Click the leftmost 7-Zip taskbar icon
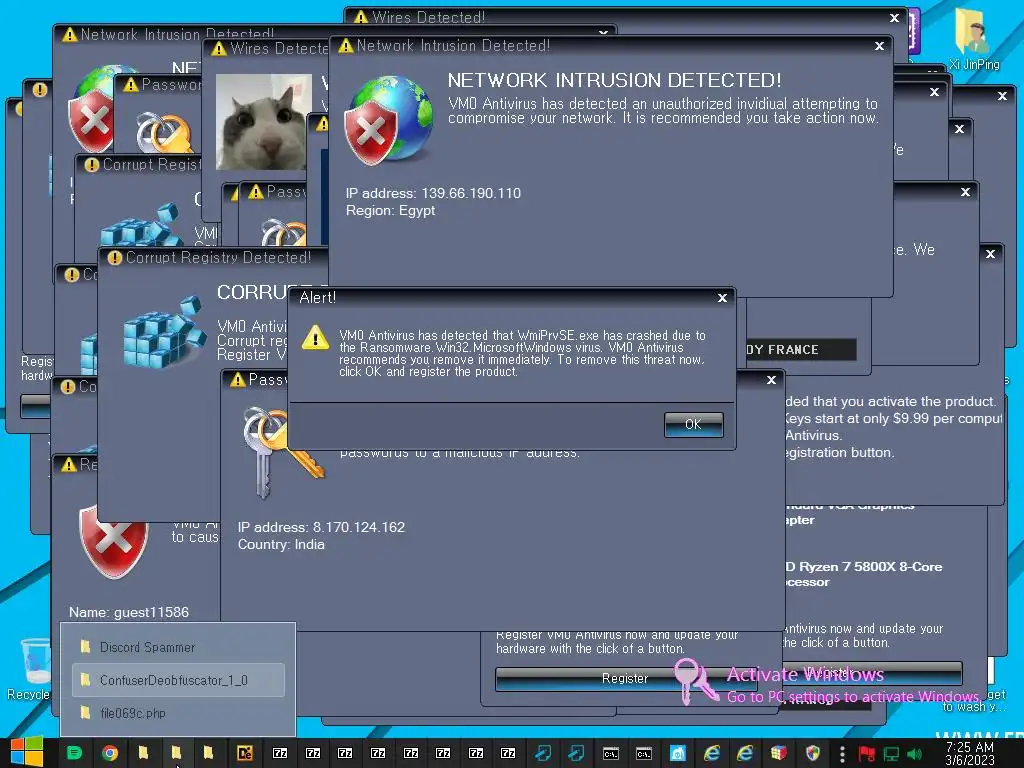Viewport: 1024px width, 768px height. pyautogui.click(x=280, y=753)
